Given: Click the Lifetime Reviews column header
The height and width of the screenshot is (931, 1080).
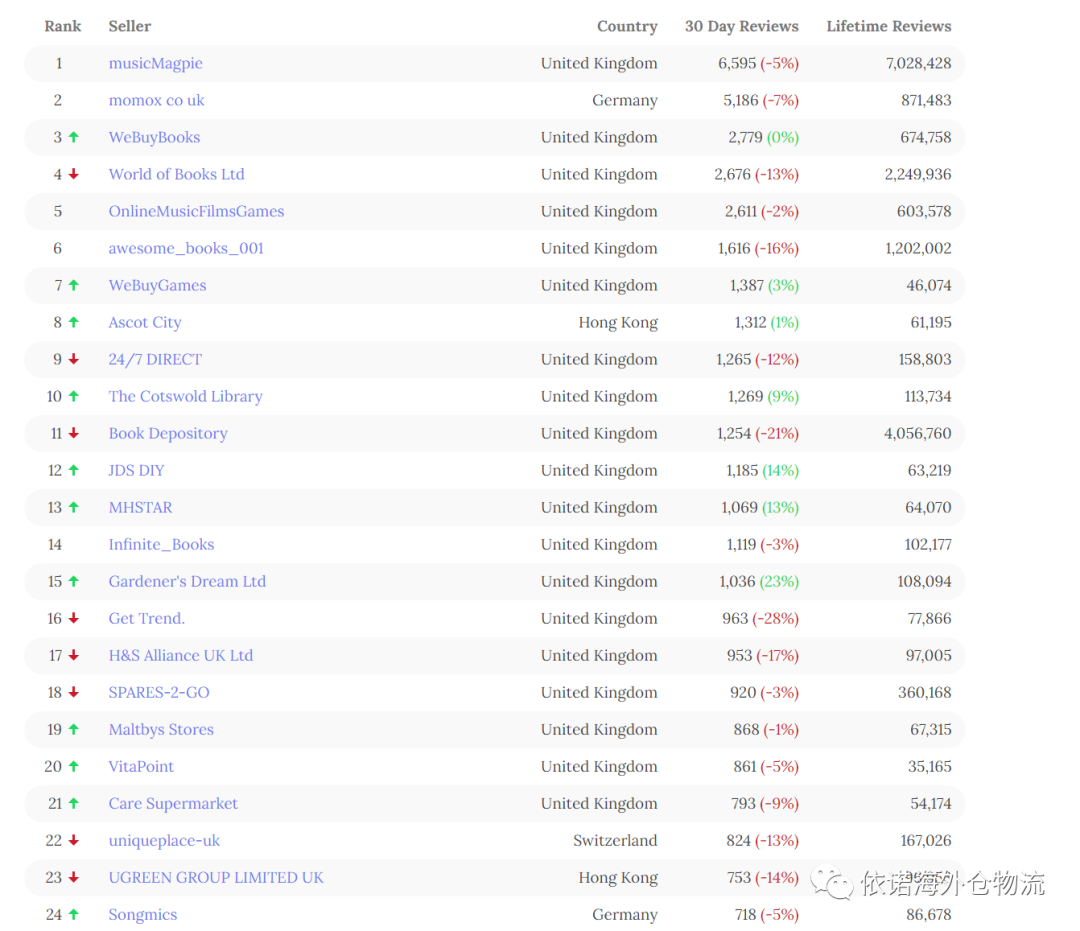Looking at the screenshot, I should tap(889, 26).
